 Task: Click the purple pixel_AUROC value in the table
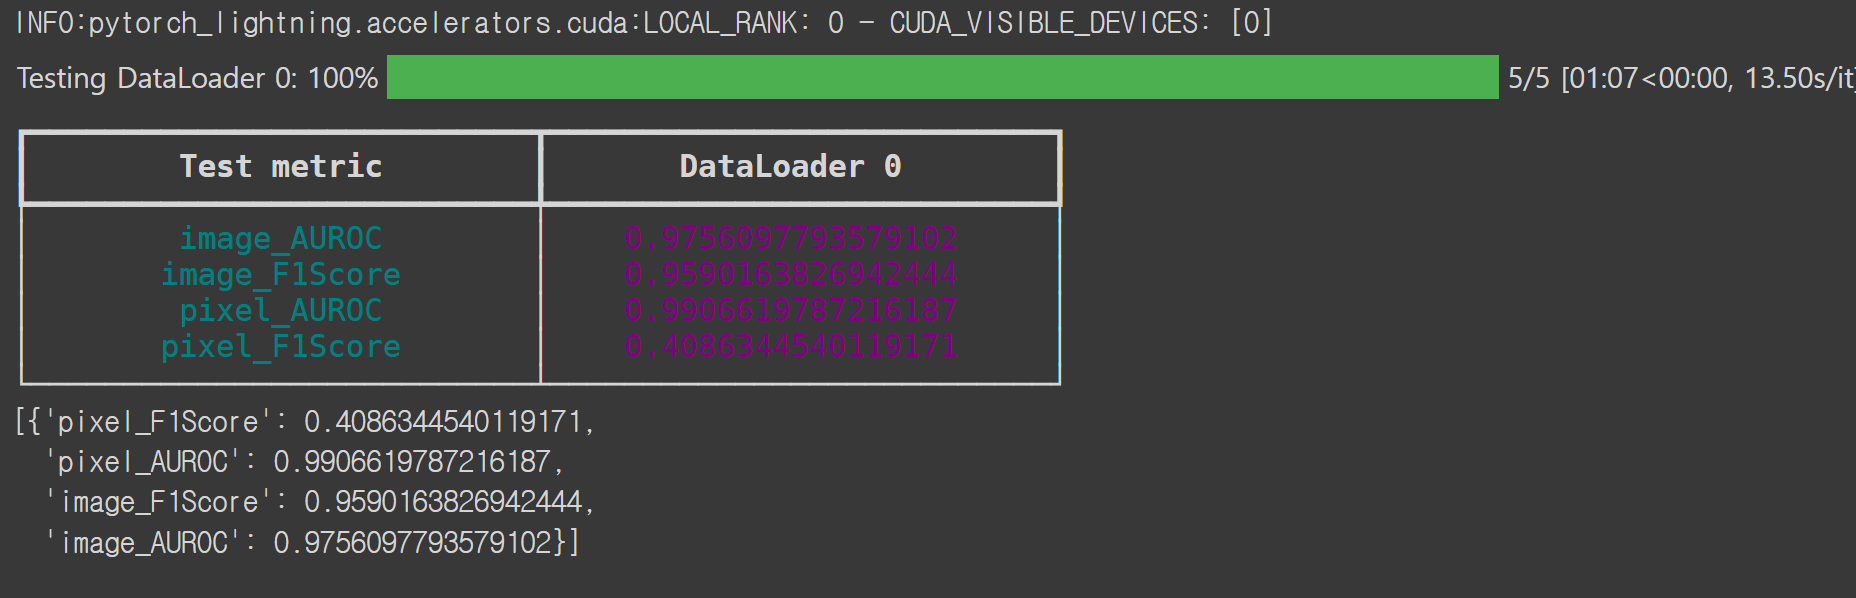790,310
